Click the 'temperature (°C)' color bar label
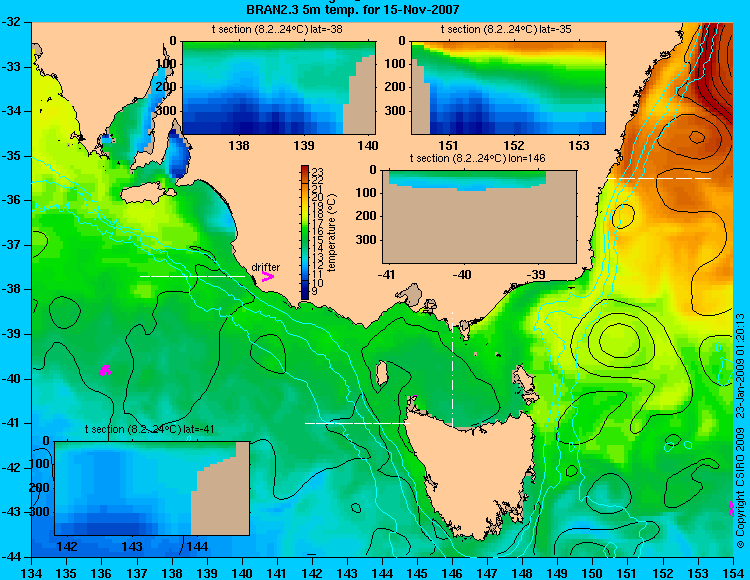Viewport: 750px width, 580px height. pyautogui.click(x=332, y=233)
